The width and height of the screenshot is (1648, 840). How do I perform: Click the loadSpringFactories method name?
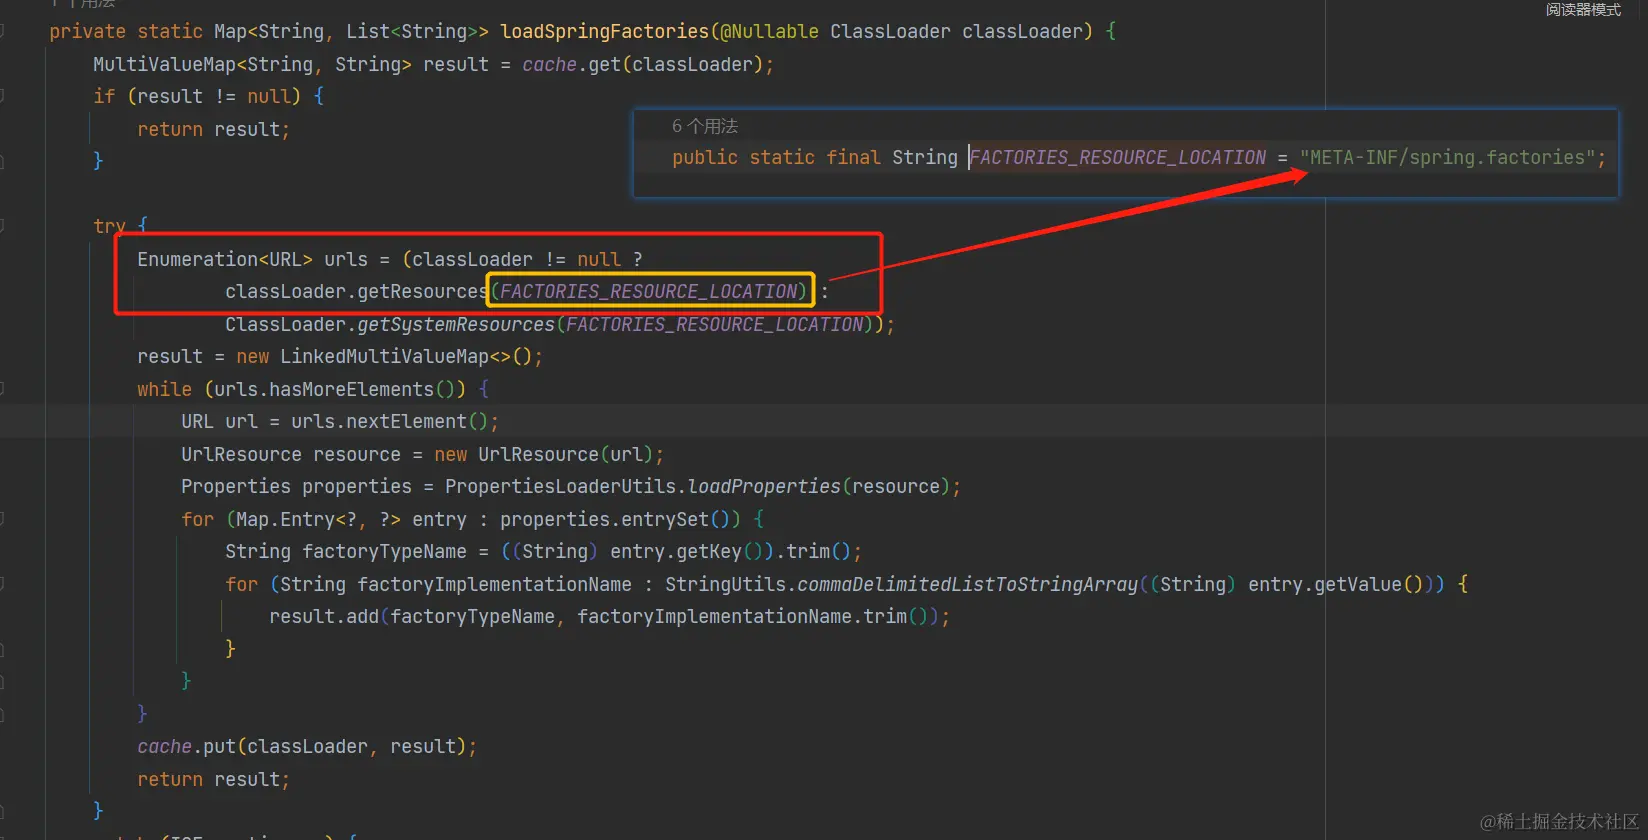point(604,32)
